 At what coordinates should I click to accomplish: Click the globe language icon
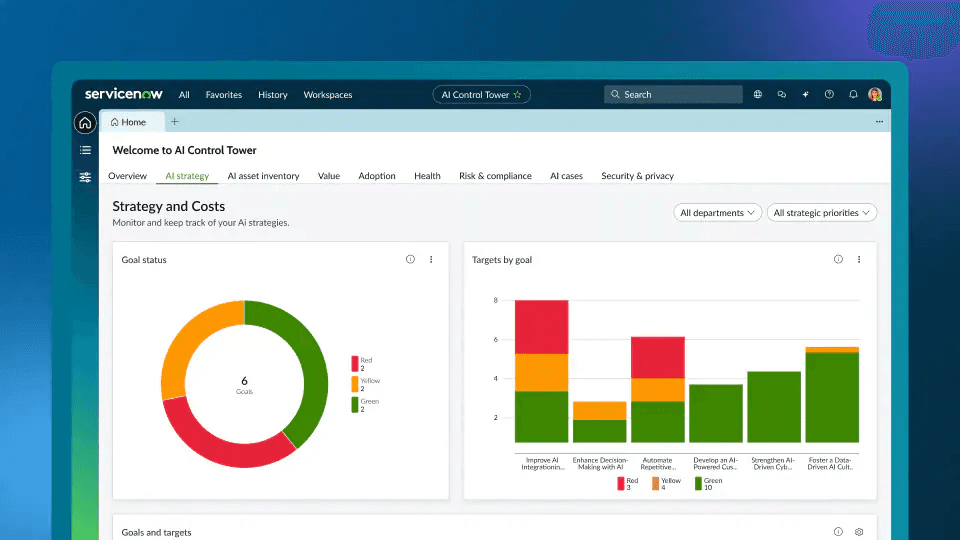click(758, 94)
